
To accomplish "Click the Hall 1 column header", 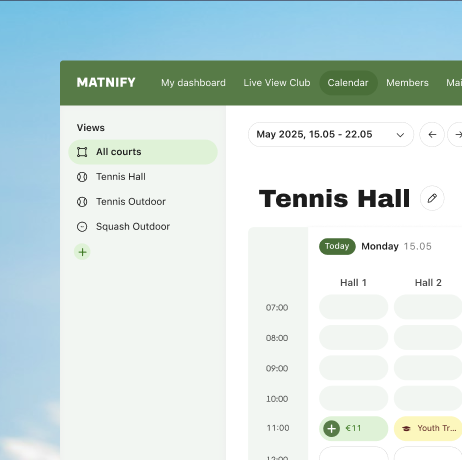I will (353, 283).
